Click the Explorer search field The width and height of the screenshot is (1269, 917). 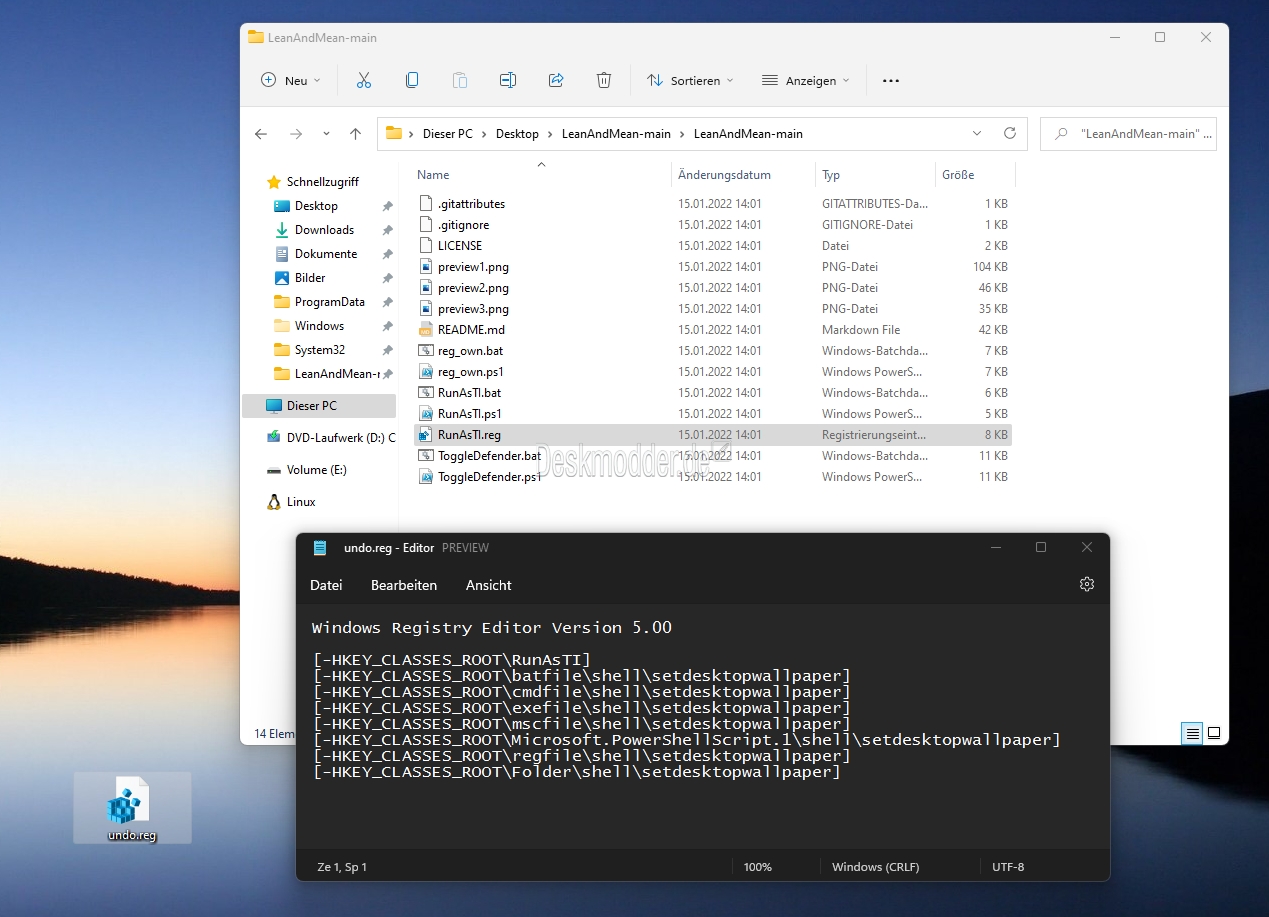[1128, 133]
